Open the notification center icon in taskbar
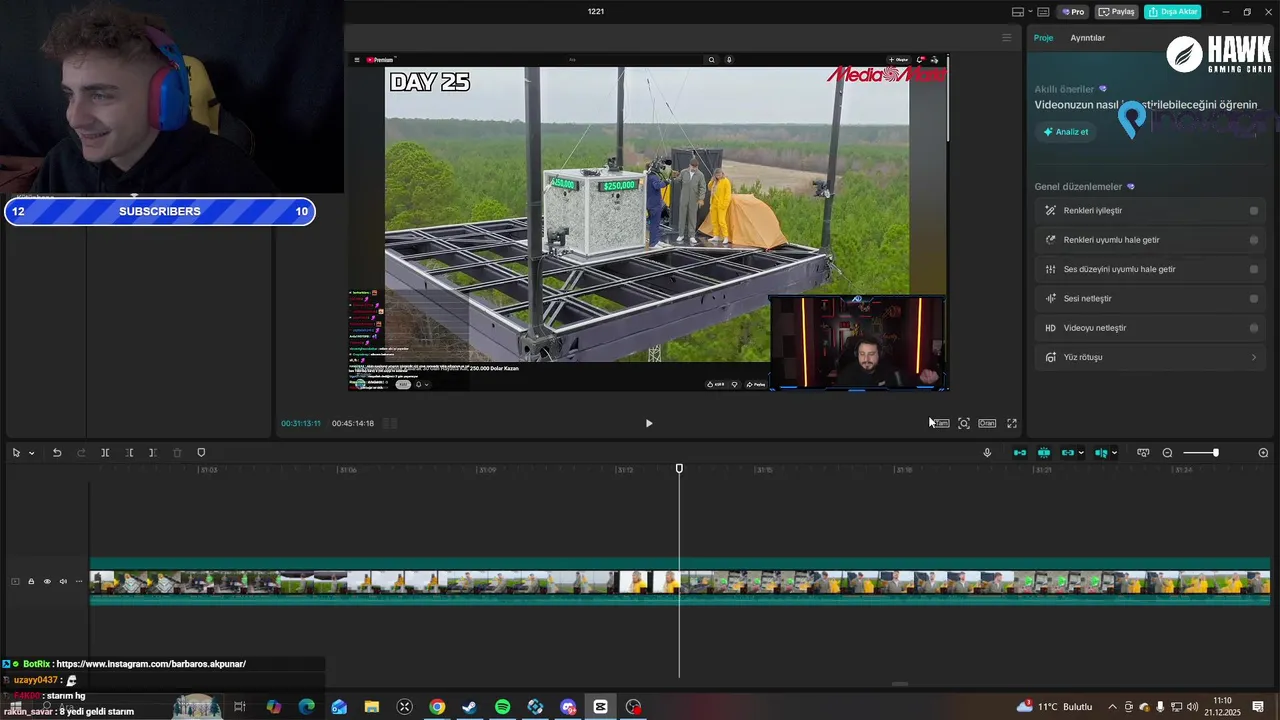 (1258, 707)
